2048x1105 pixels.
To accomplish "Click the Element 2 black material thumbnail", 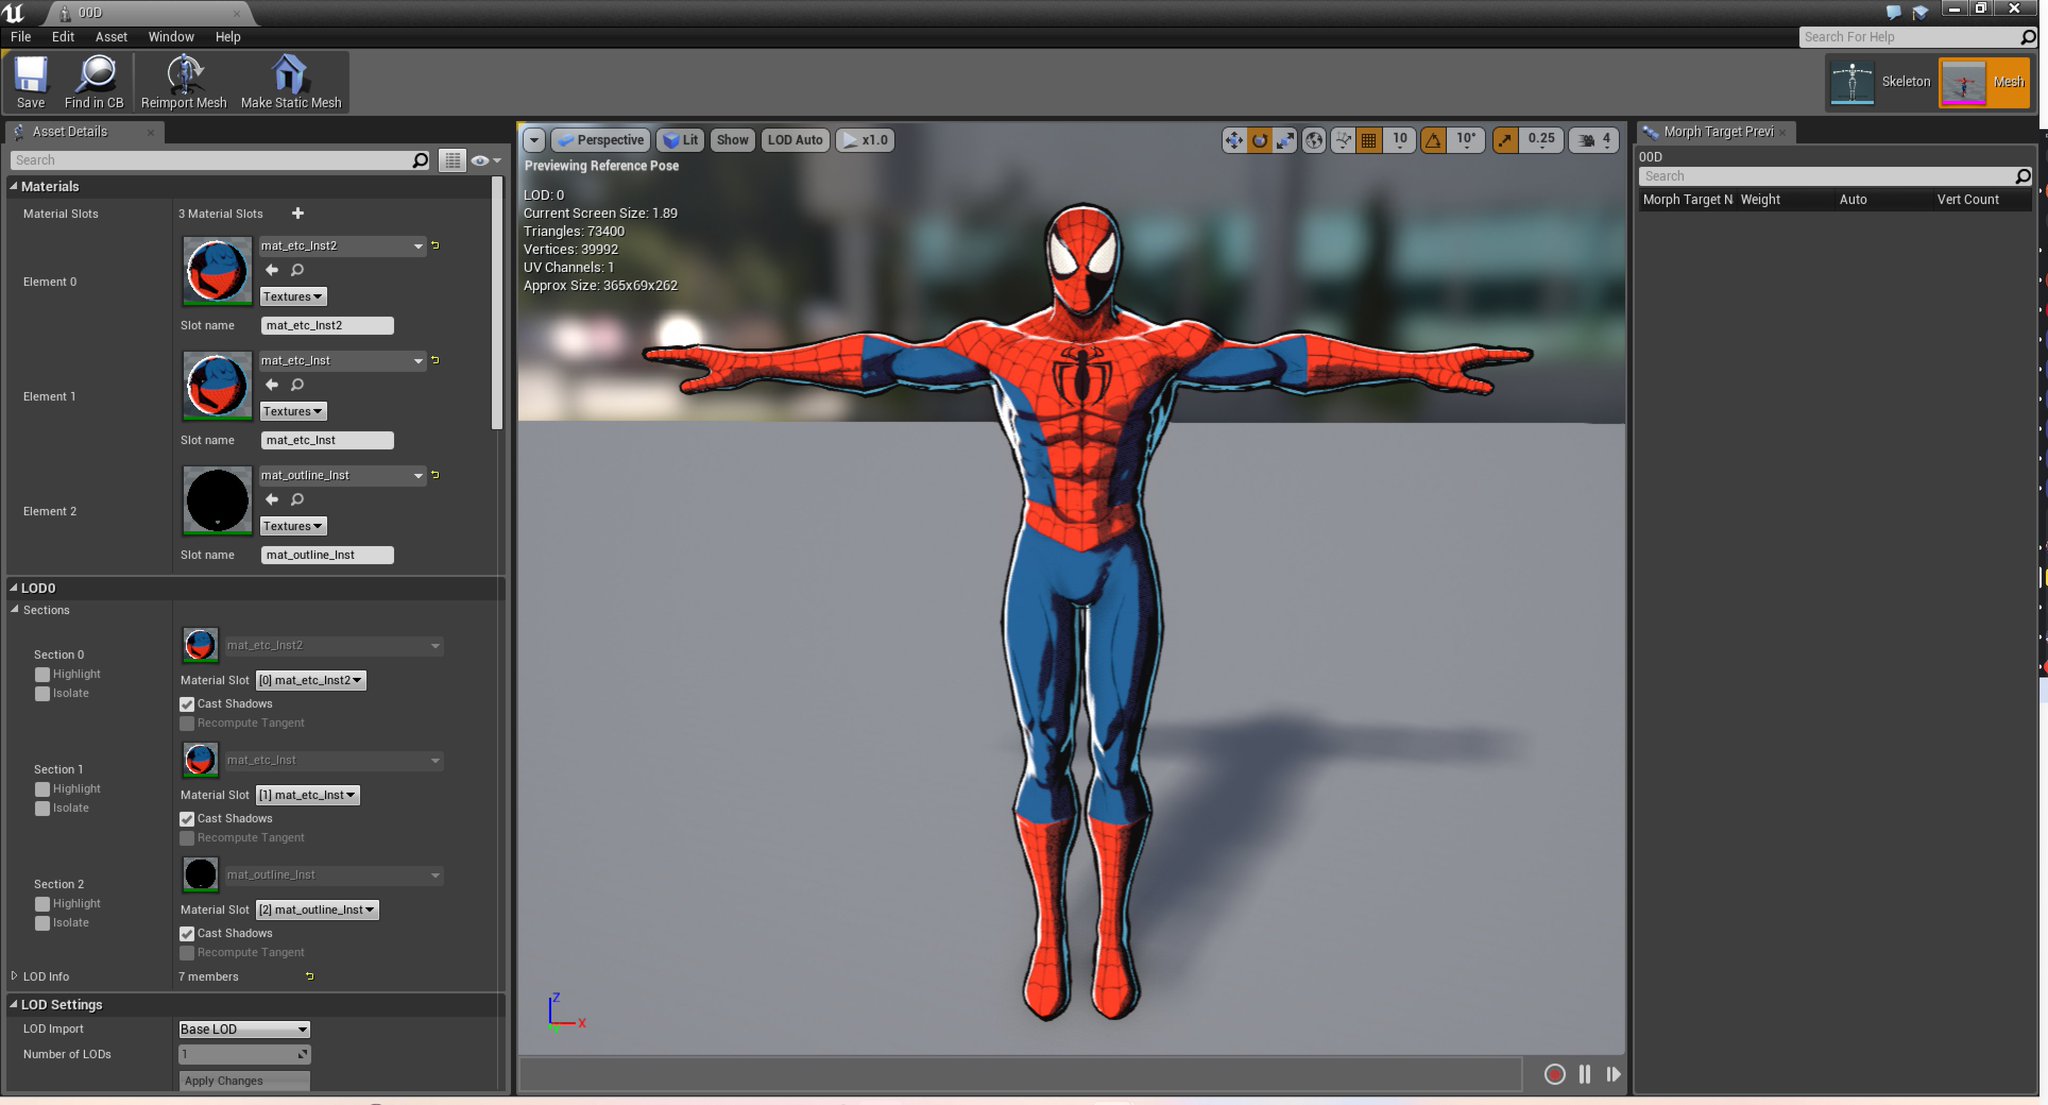I will [x=217, y=500].
